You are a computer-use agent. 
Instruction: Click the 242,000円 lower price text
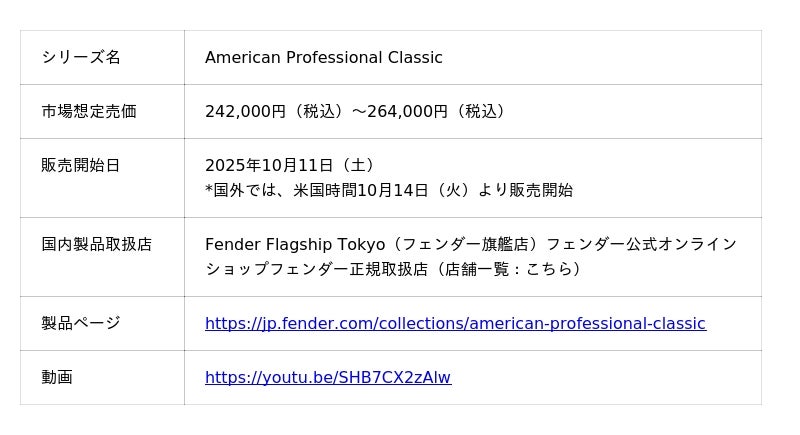click(245, 111)
